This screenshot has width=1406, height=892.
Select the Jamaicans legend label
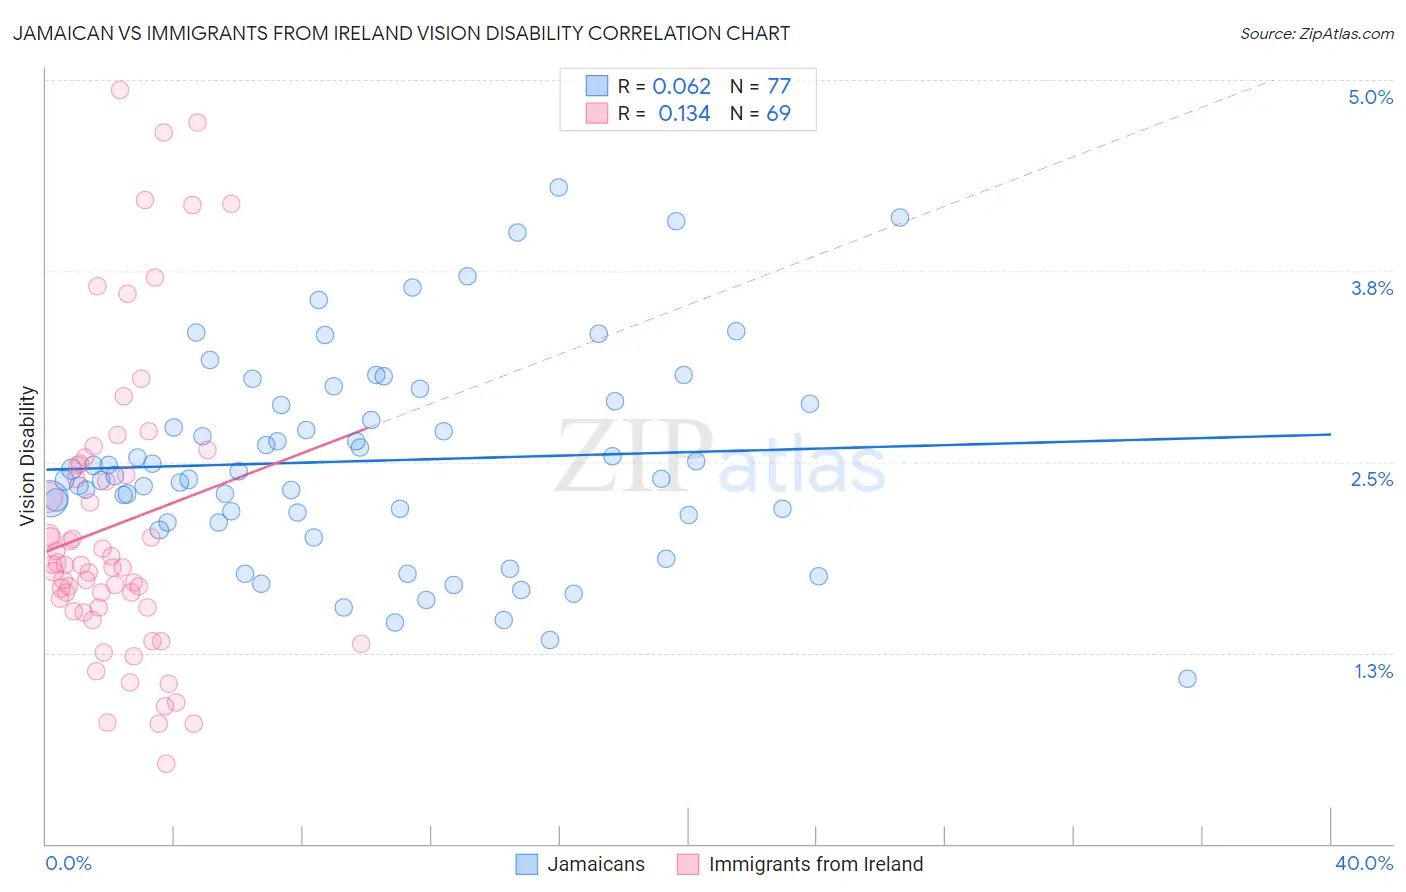596,864
